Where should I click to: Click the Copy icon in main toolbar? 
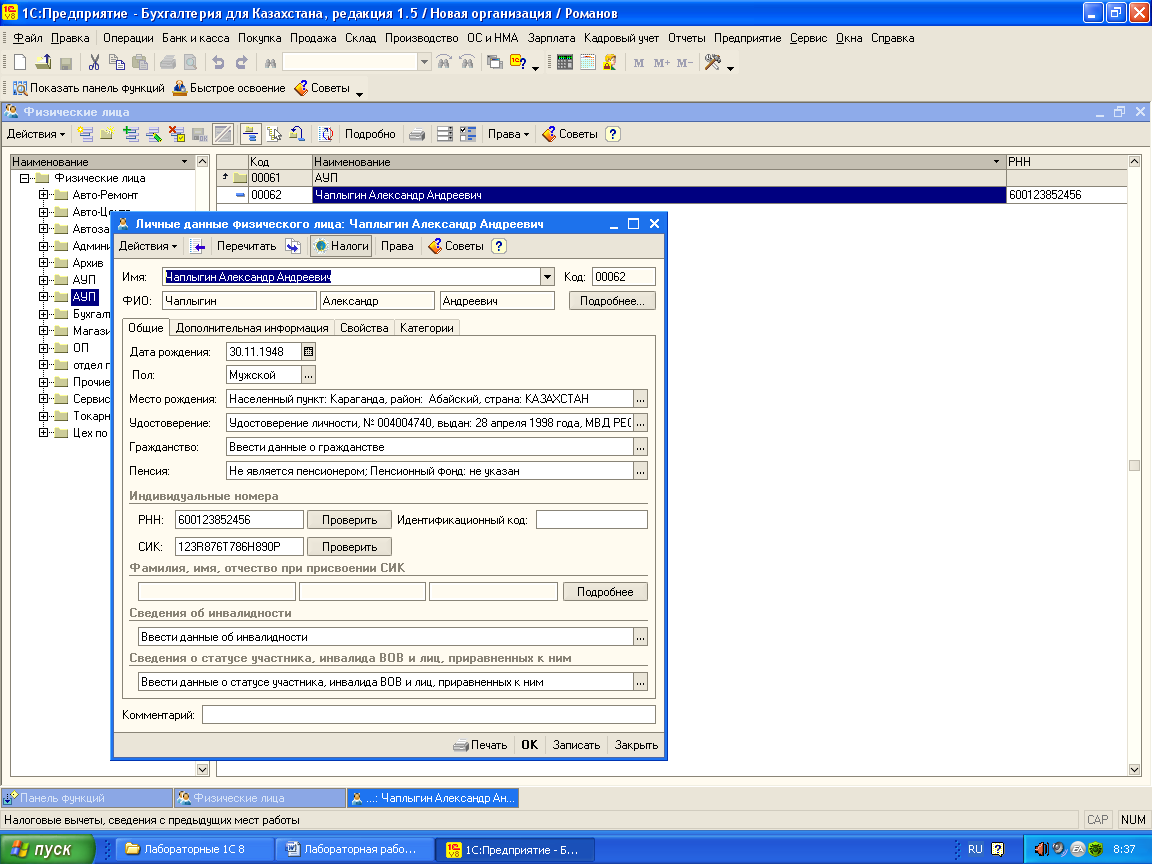coord(116,62)
